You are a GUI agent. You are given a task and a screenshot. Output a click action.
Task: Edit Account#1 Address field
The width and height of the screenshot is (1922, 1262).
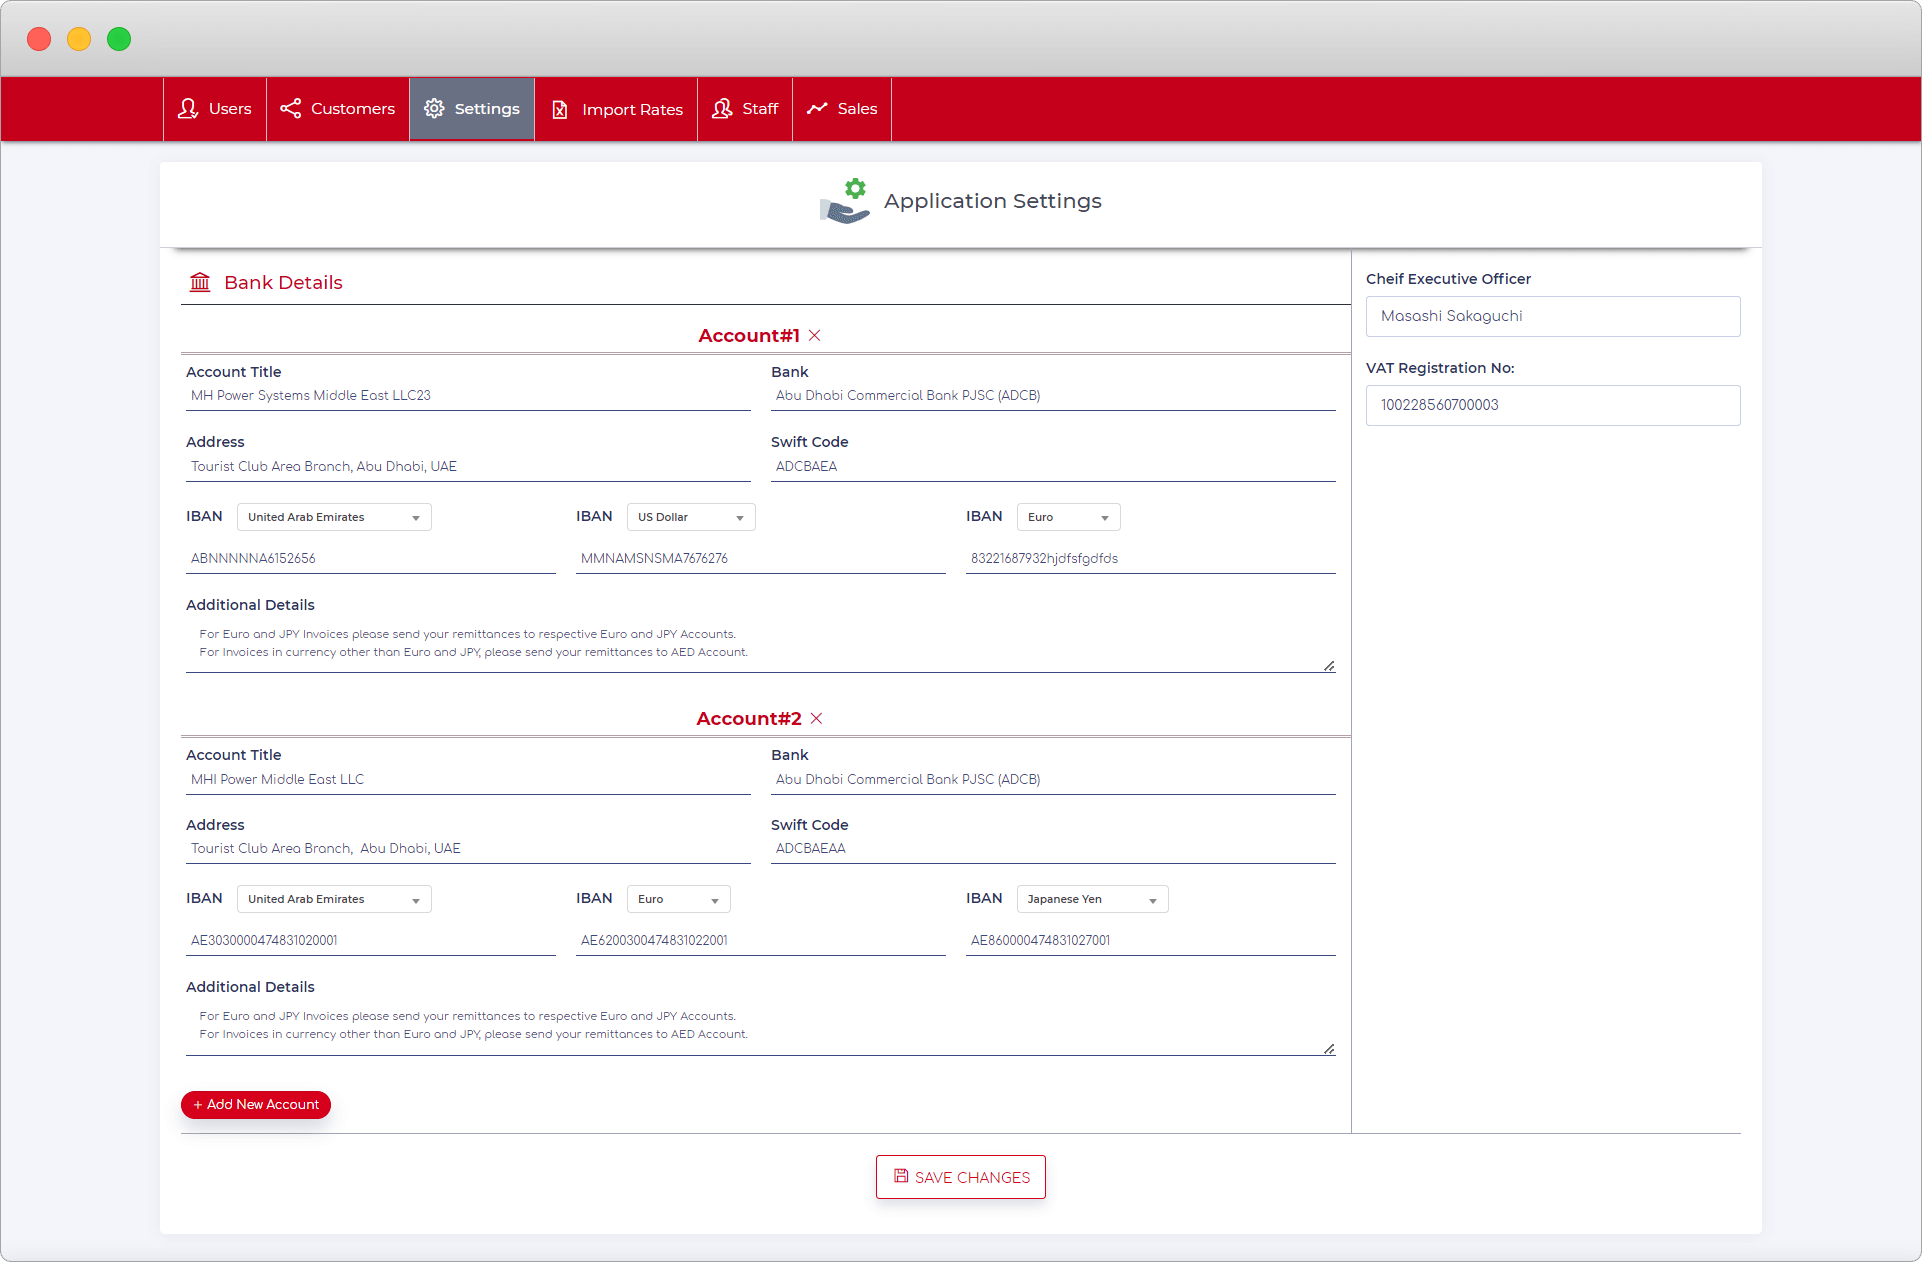coord(468,467)
